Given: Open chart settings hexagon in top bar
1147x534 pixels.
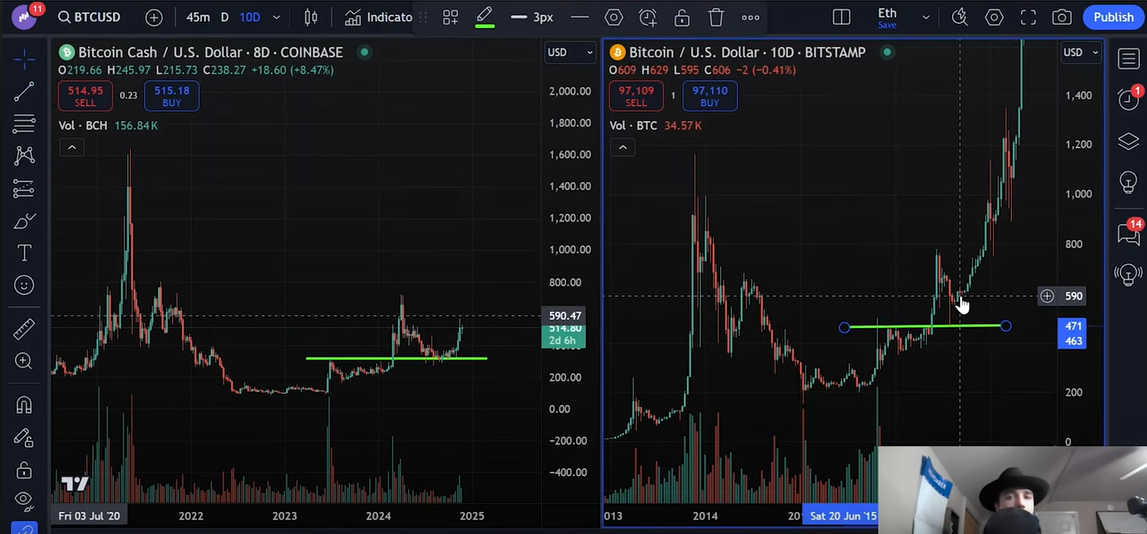Looking at the screenshot, I should click(993, 18).
